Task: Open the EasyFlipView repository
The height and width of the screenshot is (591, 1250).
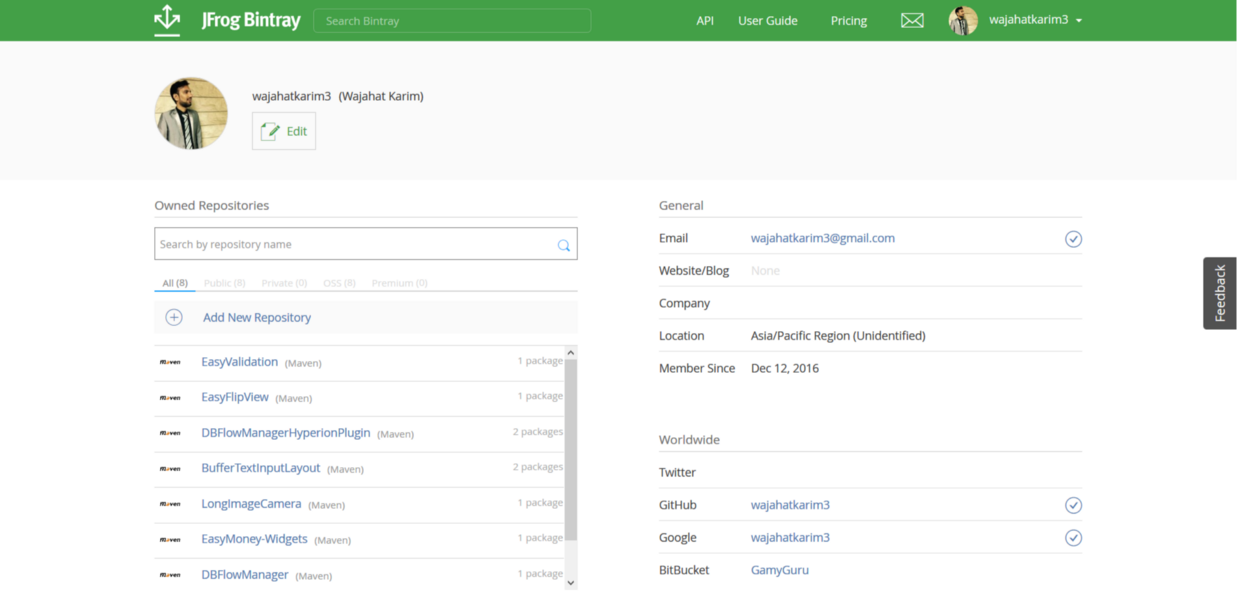Action: [x=235, y=397]
